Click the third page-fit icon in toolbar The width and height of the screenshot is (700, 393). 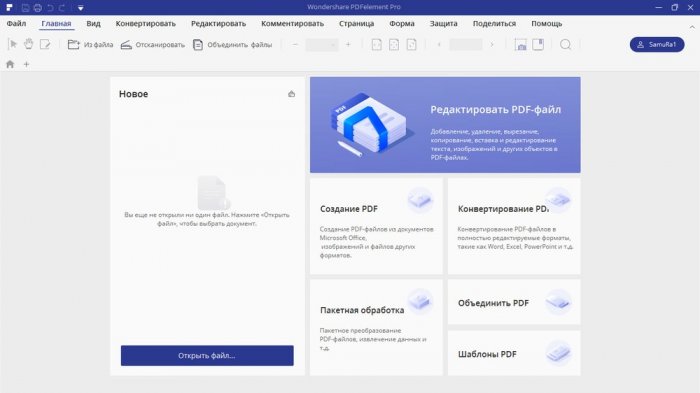click(411, 45)
